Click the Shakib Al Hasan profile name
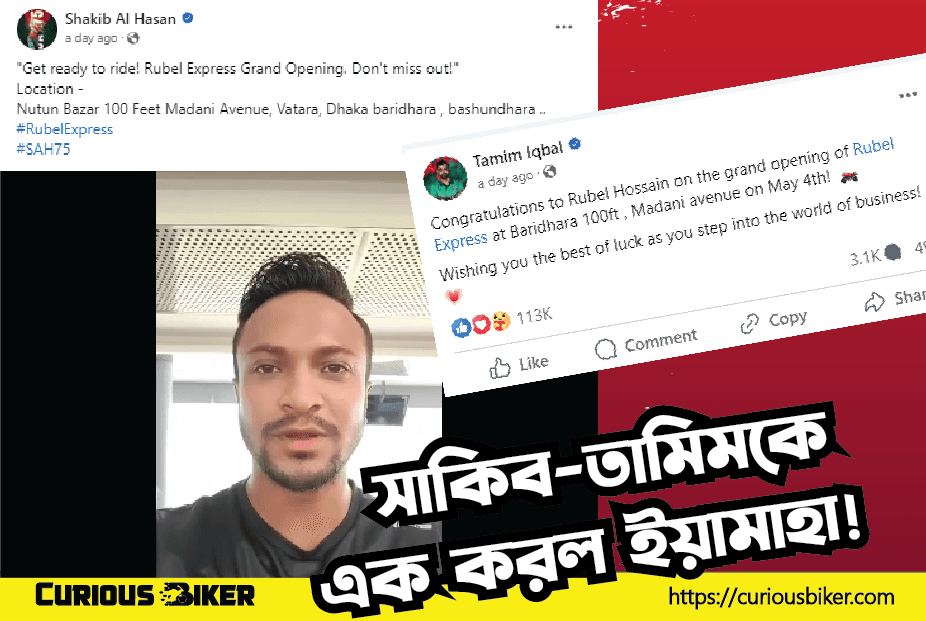Screen dimensions: 926x621 [120, 19]
